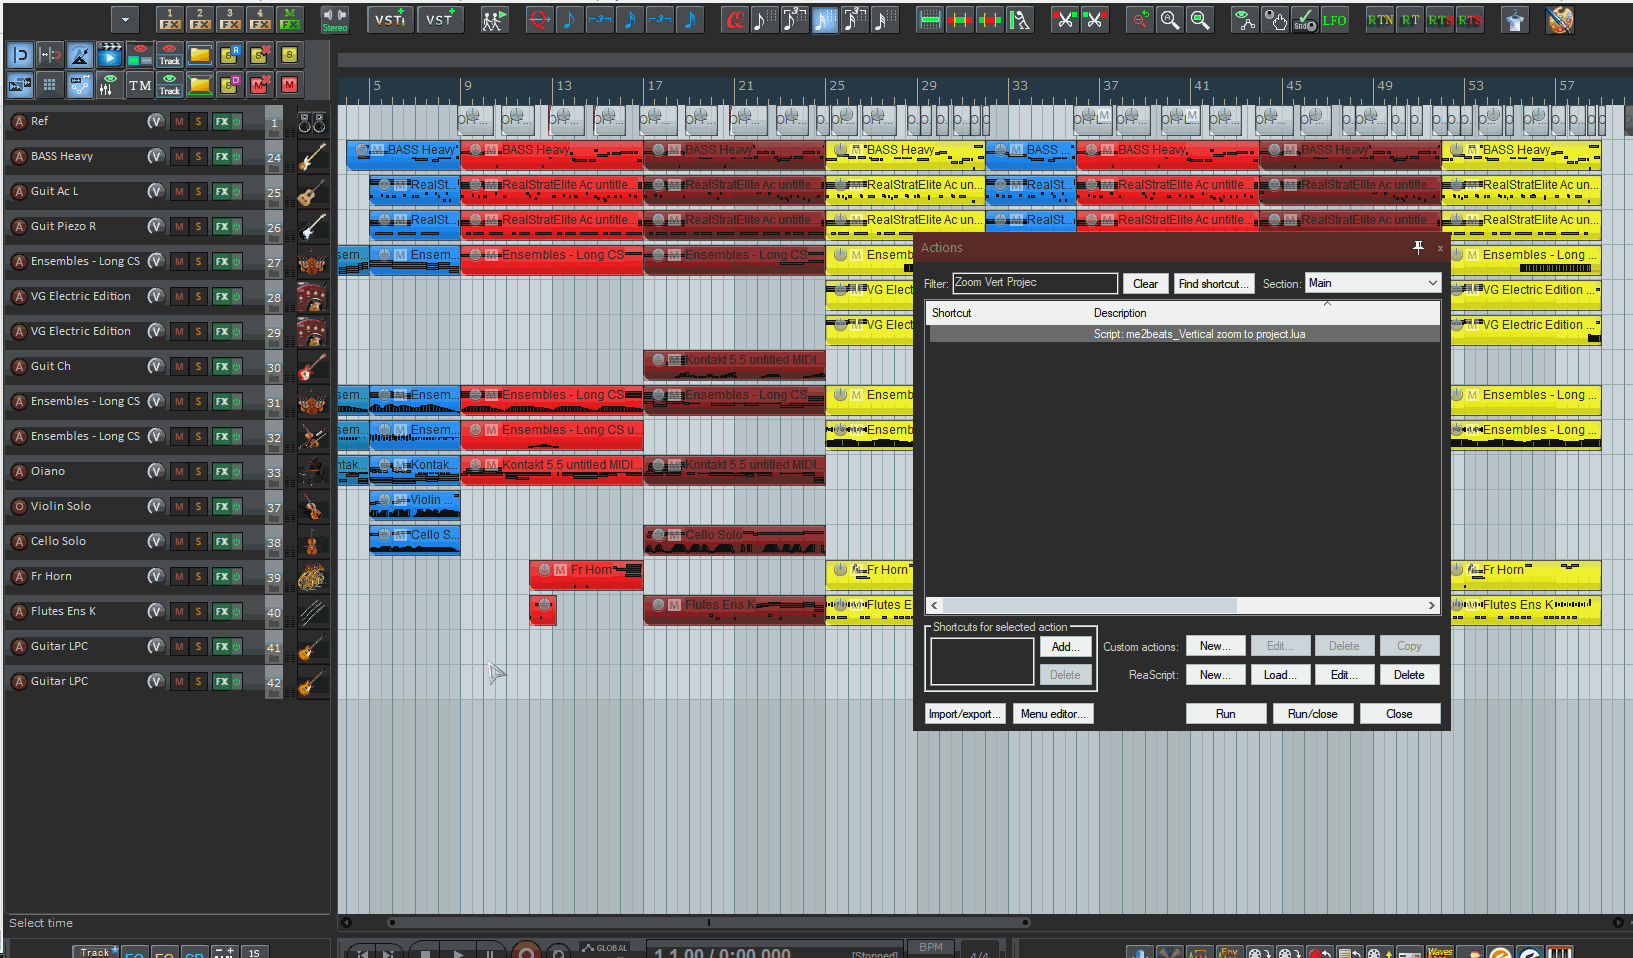Image resolution: width=1633 pixels, height=958 pixels.
Task: Click the walking figures icon
Action: (494, 19)
